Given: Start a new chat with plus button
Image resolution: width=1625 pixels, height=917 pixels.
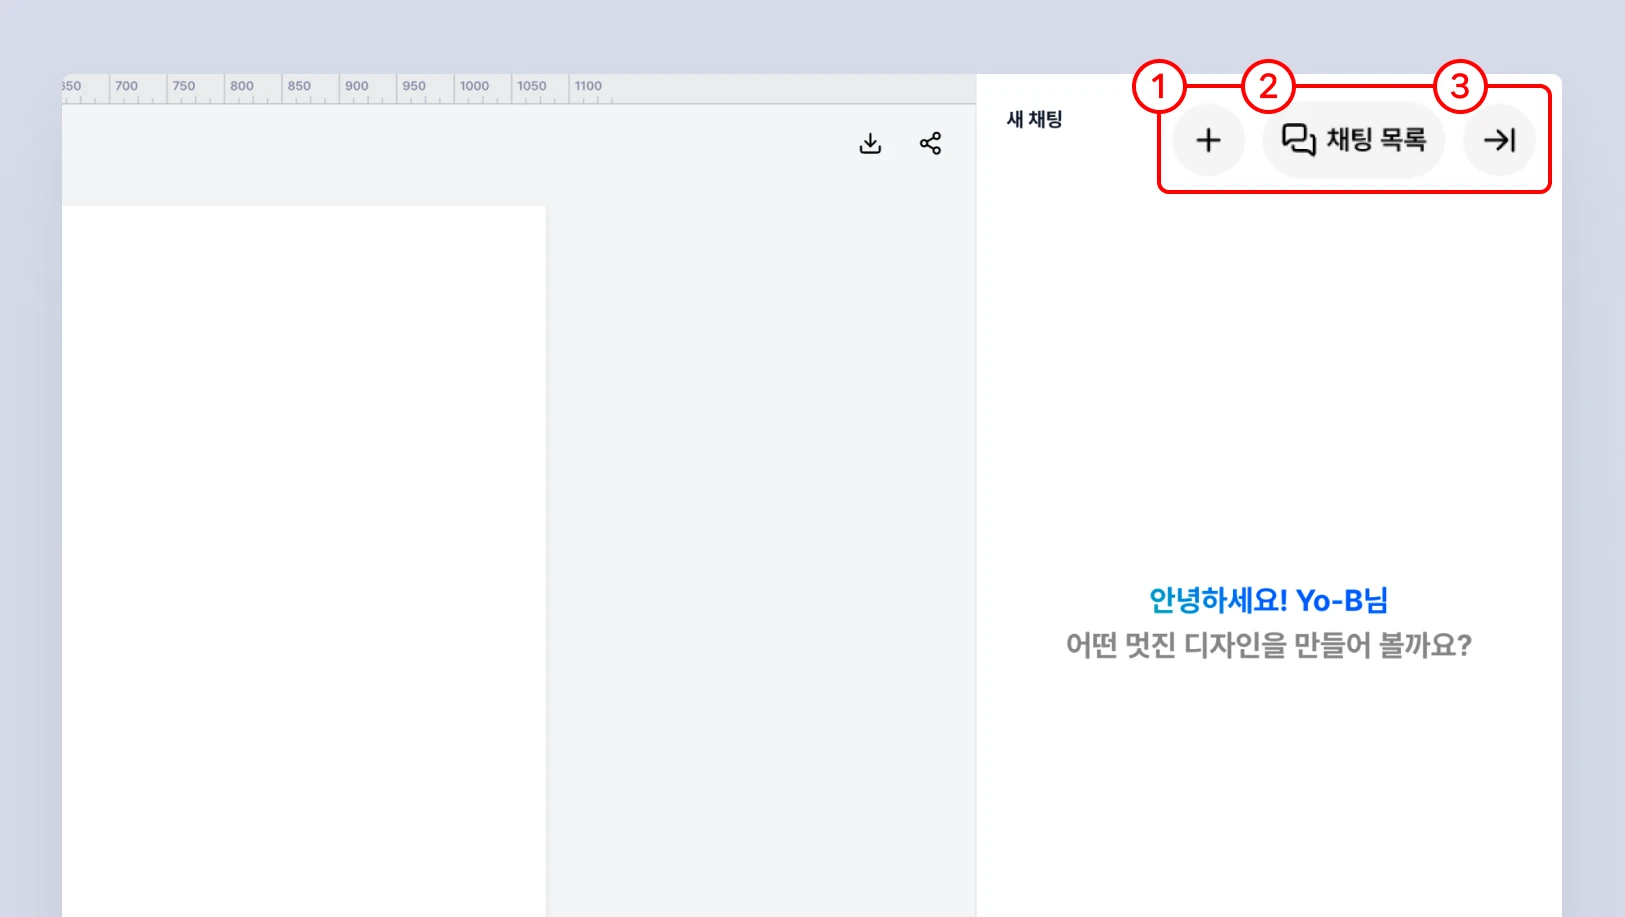Looking at the screenshot, I should 1208,140.
